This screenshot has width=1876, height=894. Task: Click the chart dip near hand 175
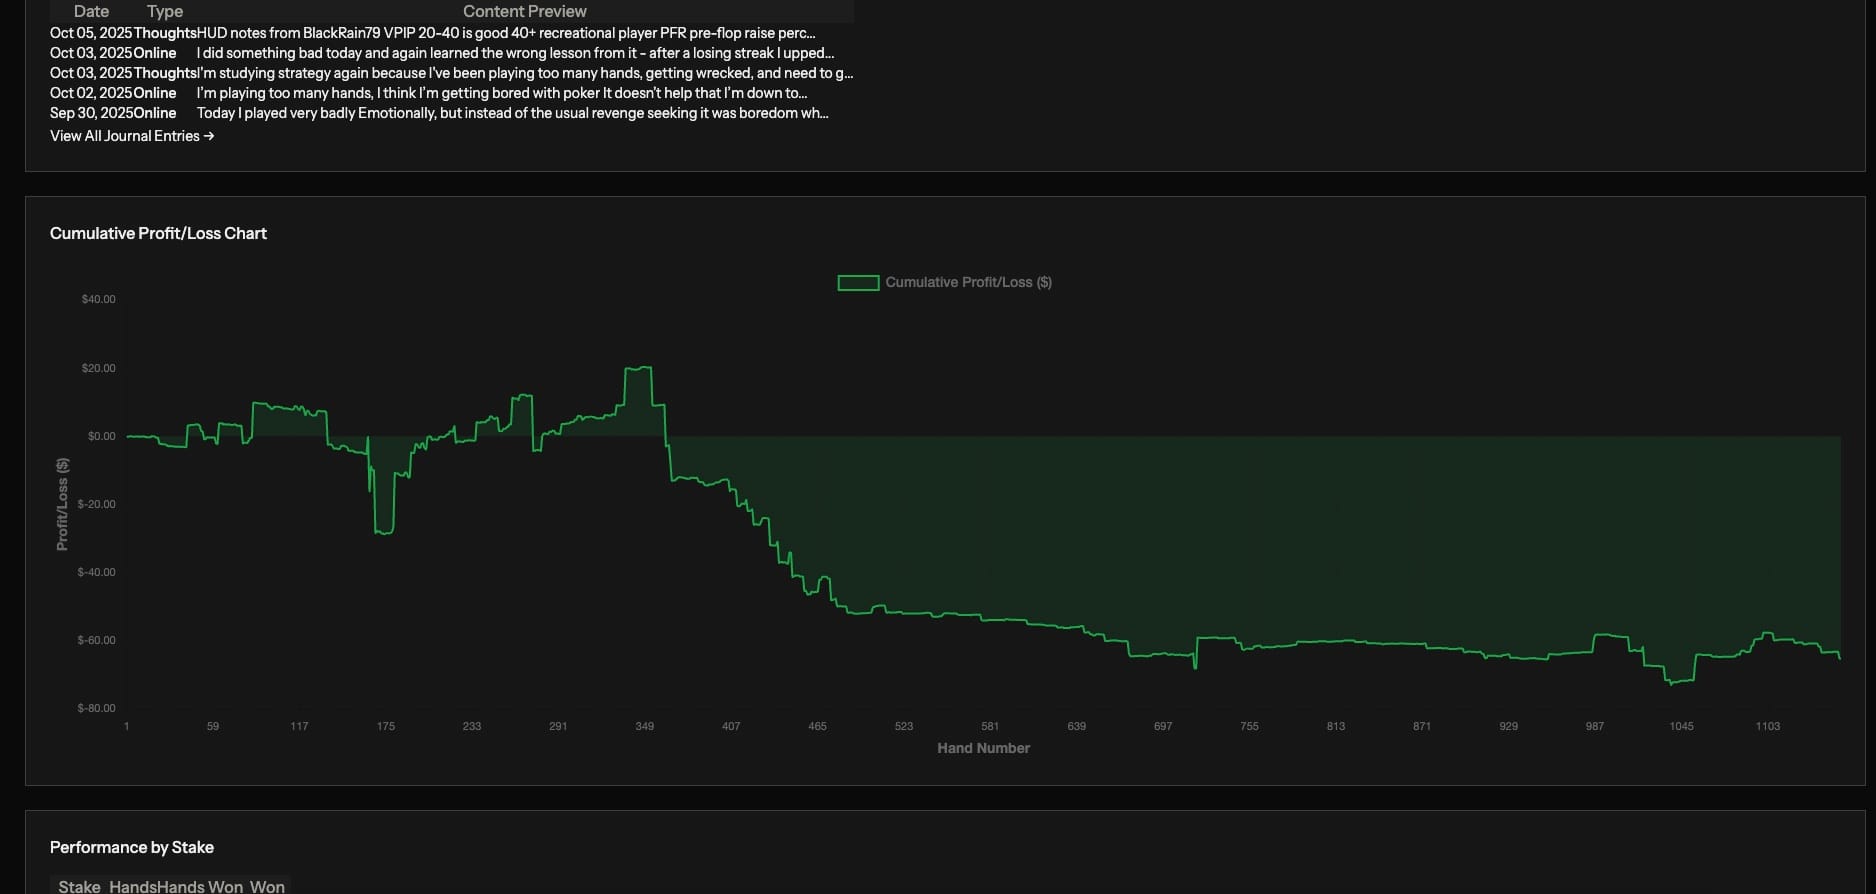coord(384,532)
